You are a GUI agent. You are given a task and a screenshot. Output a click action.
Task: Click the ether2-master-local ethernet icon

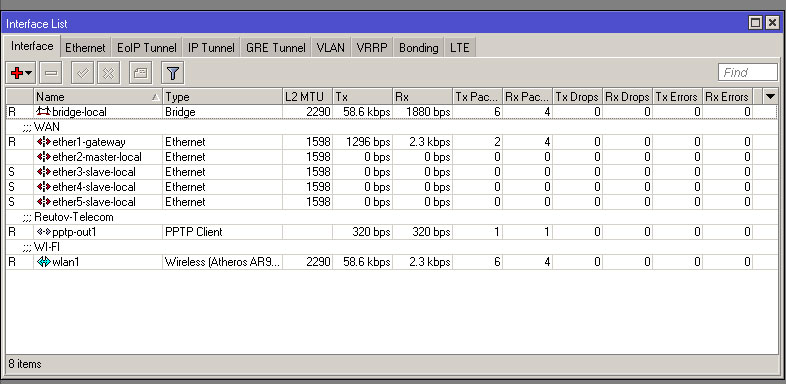(x=44, y=157)
